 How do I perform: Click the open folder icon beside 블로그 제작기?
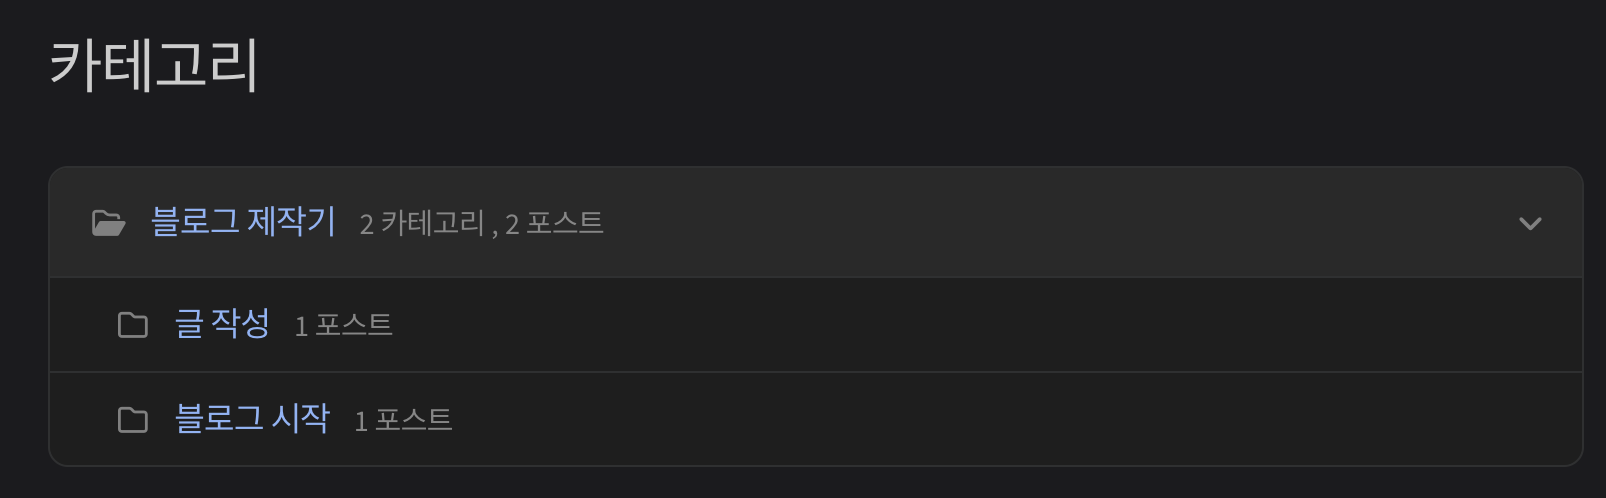[x=108, y=223]
